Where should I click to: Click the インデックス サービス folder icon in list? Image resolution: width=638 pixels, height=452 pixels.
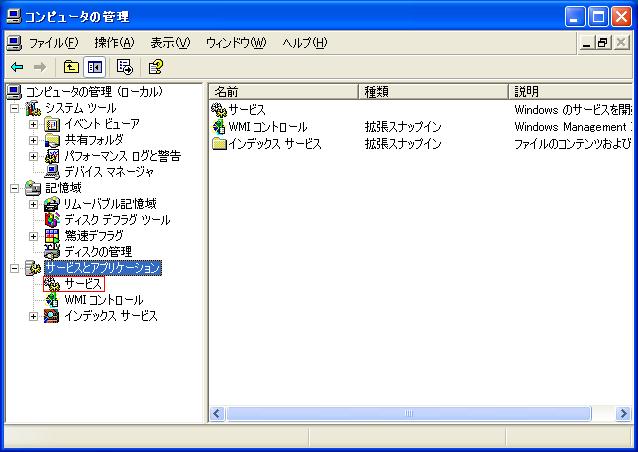click(x=219, y=144)
